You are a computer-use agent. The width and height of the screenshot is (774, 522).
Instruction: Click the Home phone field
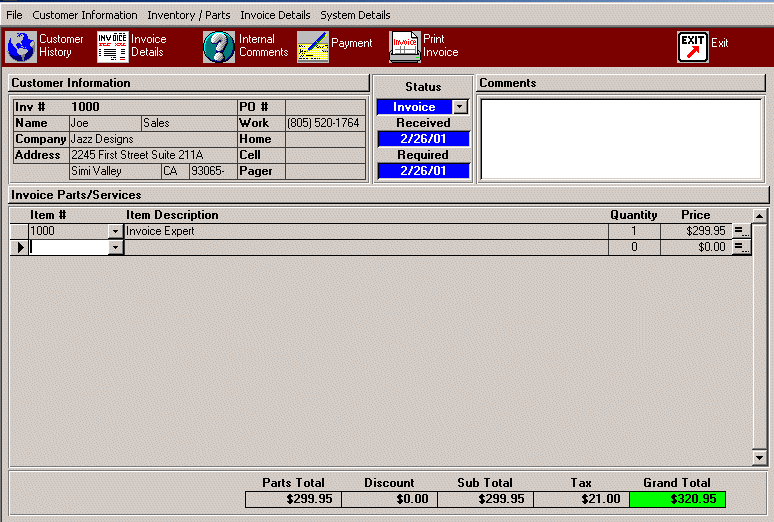click(x=325, y=139)
